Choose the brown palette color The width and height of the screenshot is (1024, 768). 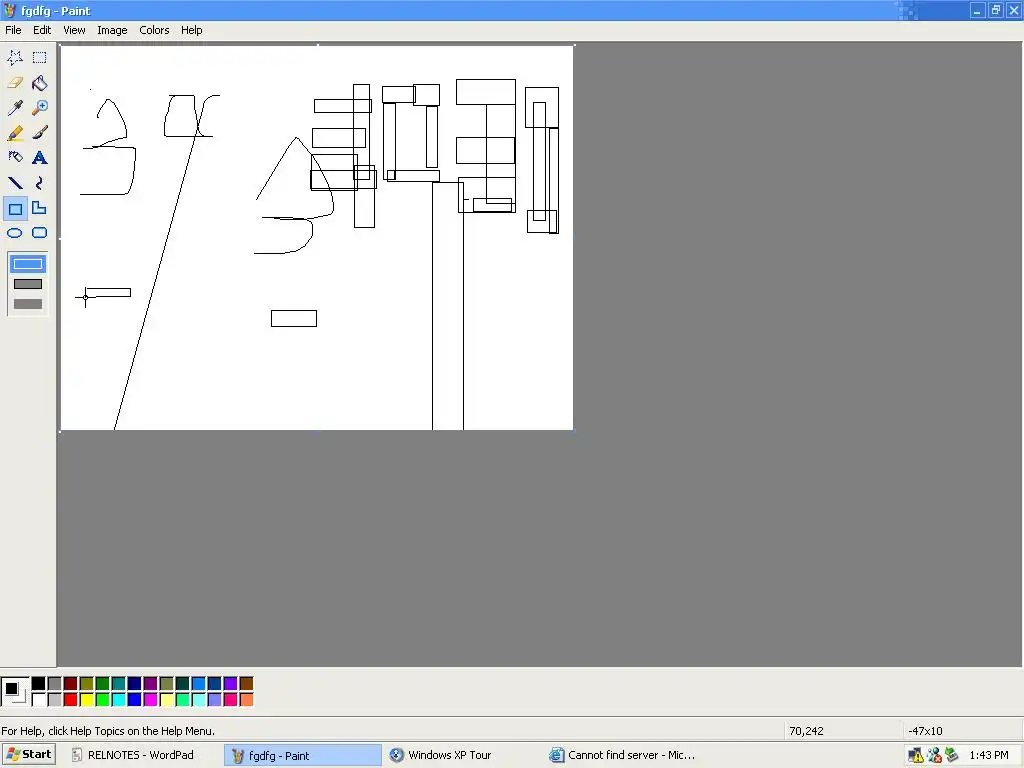point(246,684)
